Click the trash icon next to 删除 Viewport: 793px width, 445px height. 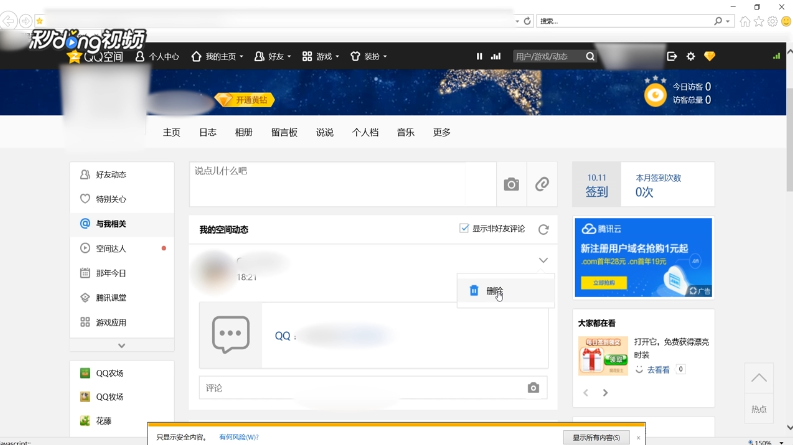click(474, 291)
